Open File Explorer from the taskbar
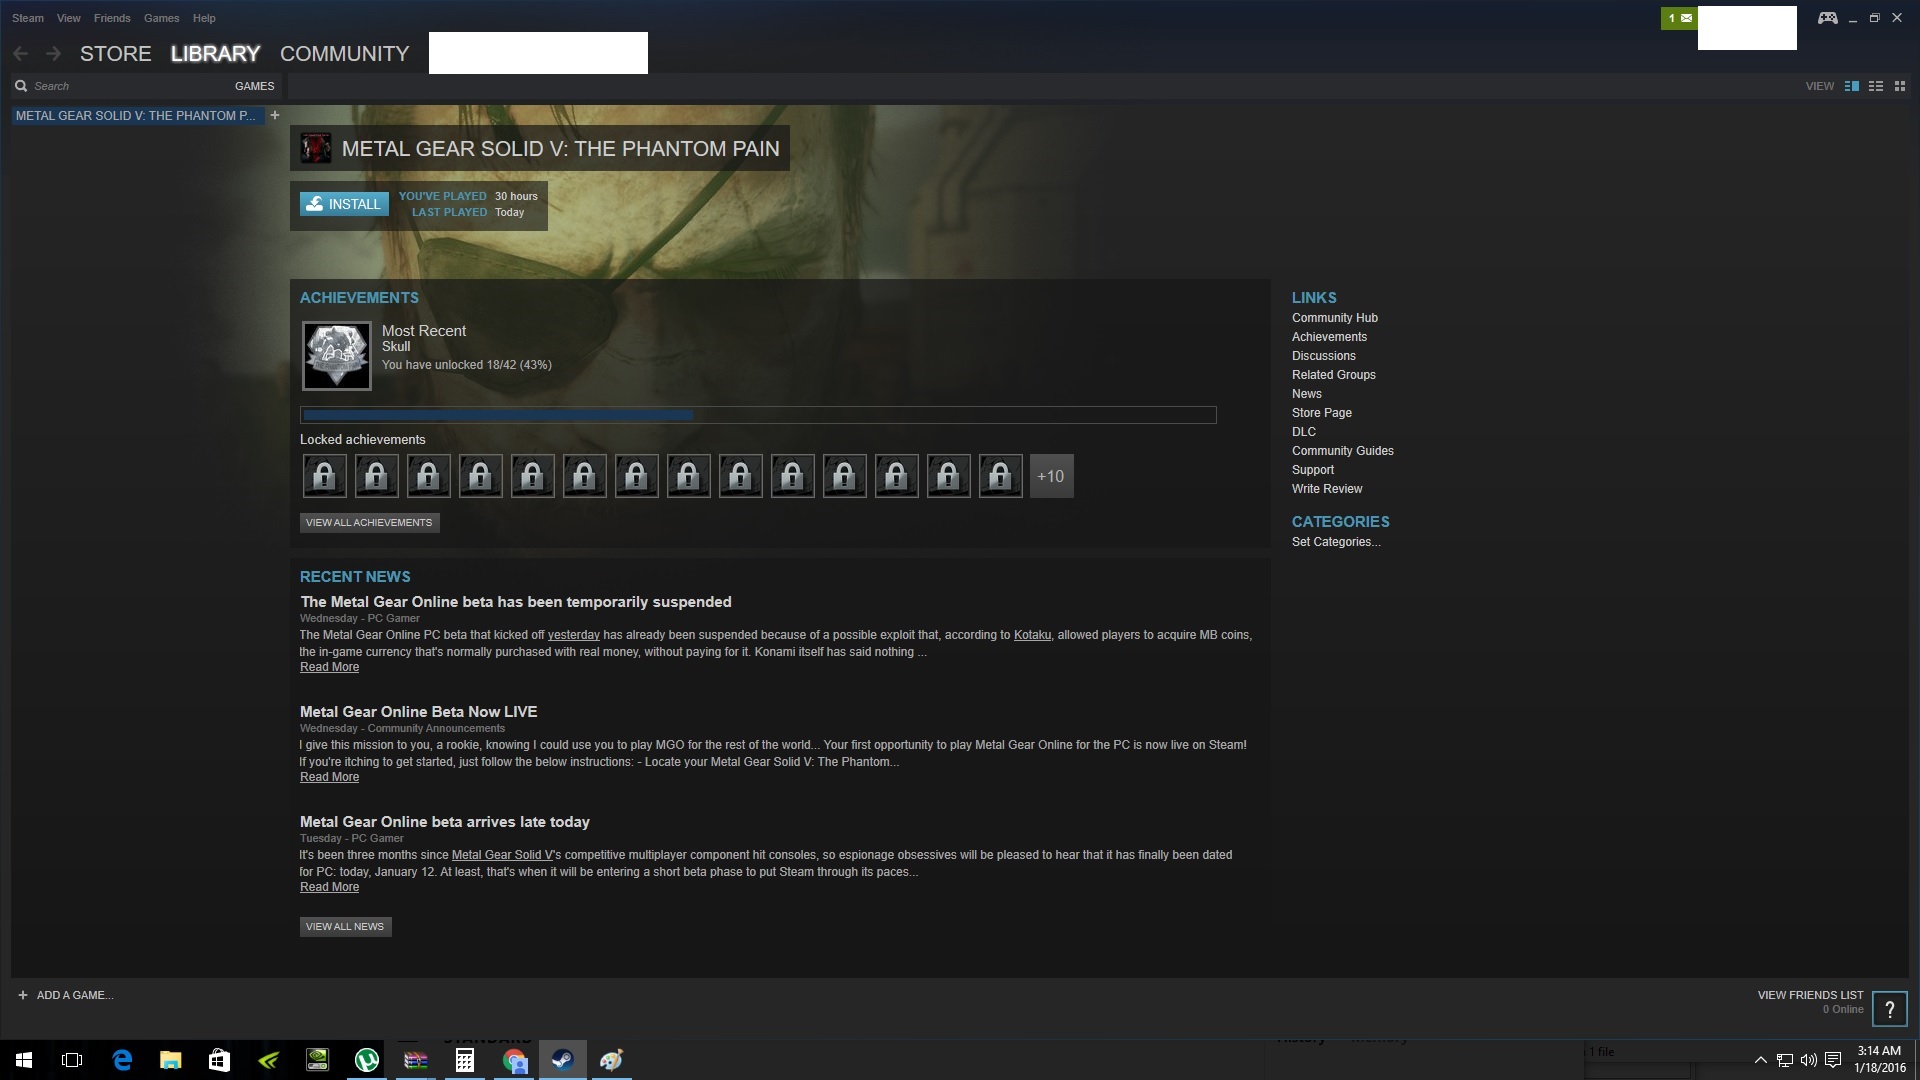The width and height of the screenshot is (1920, 1080). pyautogui.click(x=171, y=1060)
